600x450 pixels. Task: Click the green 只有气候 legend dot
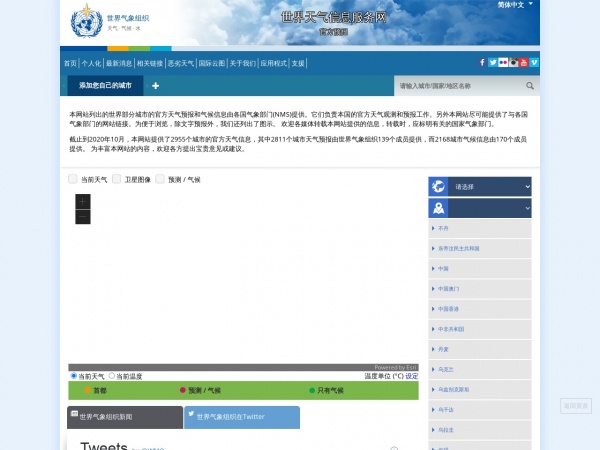tap(312, 390)
